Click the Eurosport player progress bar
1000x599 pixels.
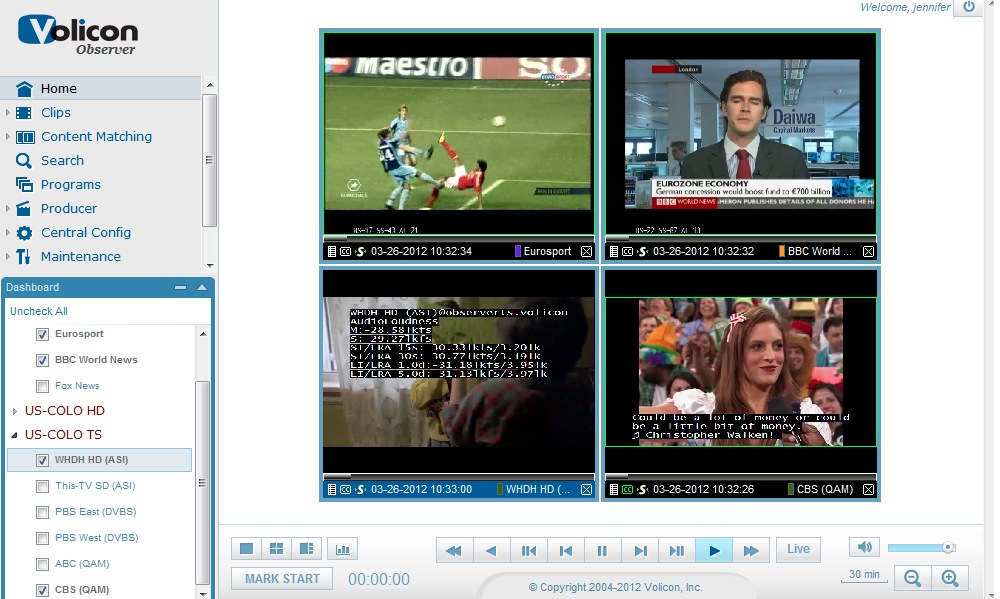459,239
